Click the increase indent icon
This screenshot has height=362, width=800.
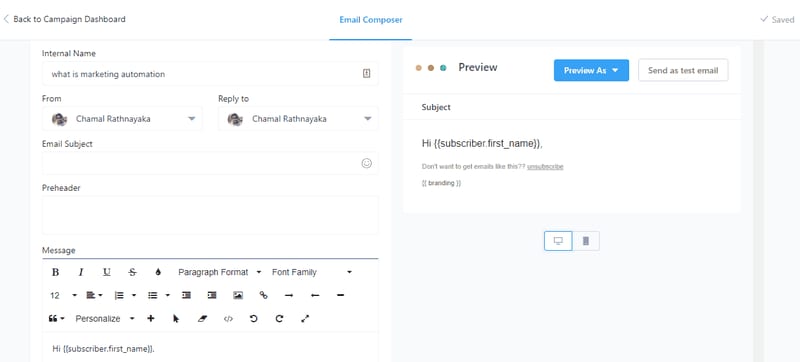[x=212, y=295]
